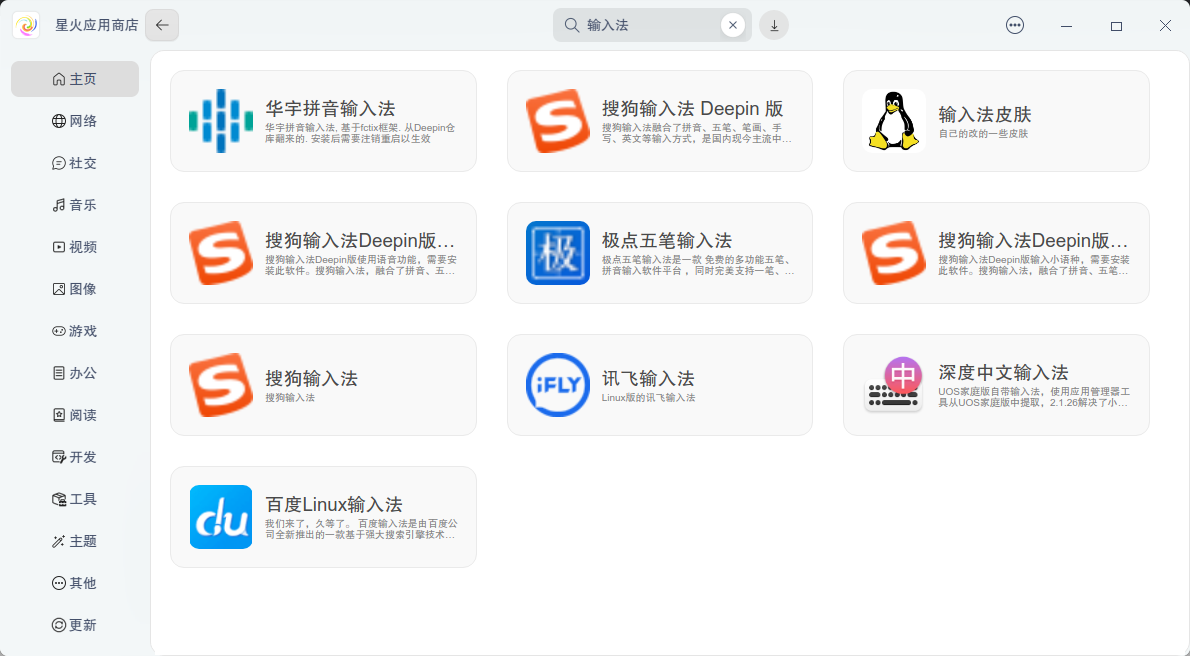Open the more options menu
Viewport: 1190px width, 656px height.
point(1015,25)
